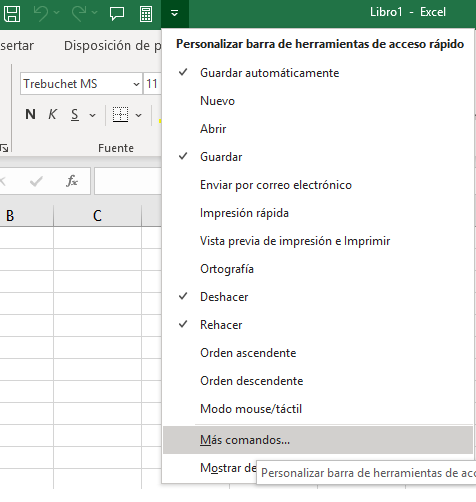
Task: Select column C header
Action: pos(97,216)
